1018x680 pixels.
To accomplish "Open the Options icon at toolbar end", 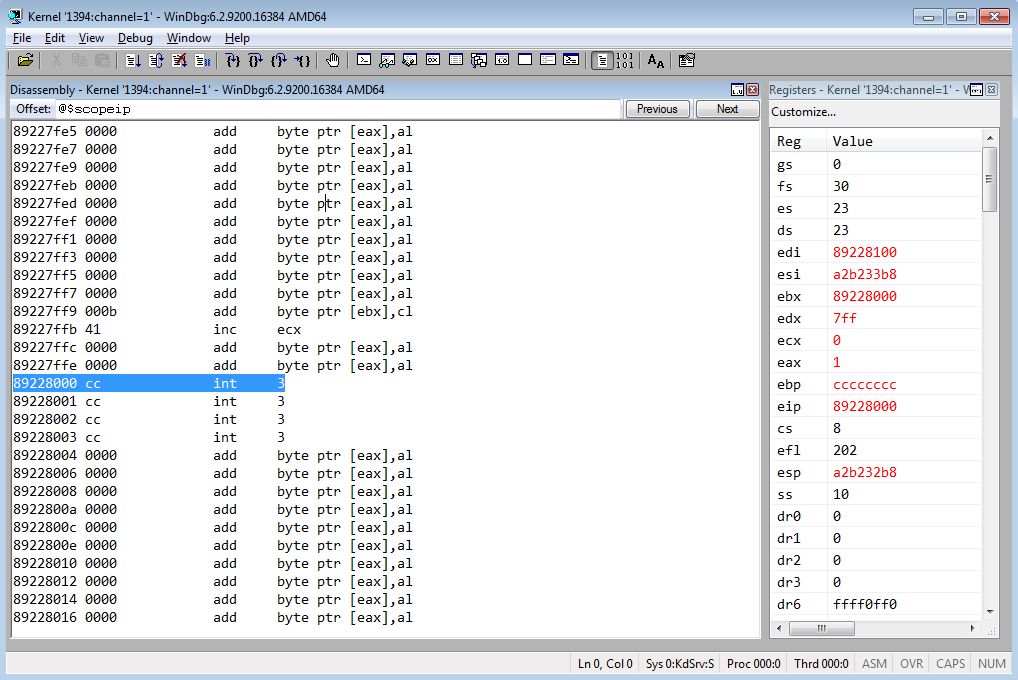I will (x=686, y=61).
